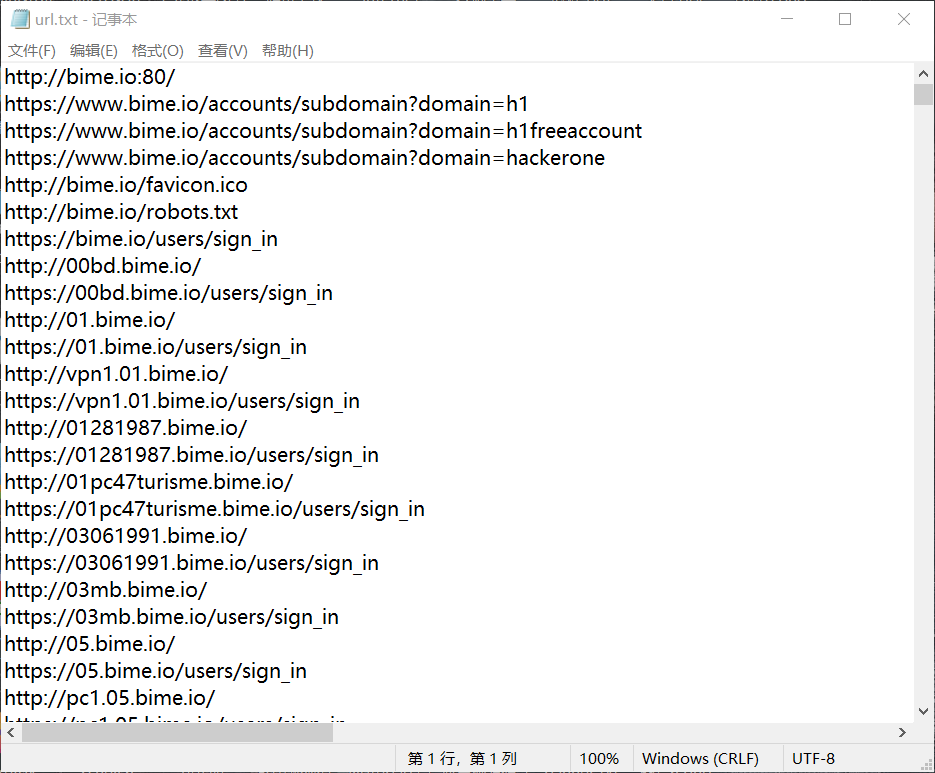This screenshot has width=935, height=773.
Task: Open the 帮助(H) menu
Action: click(287, 51)
